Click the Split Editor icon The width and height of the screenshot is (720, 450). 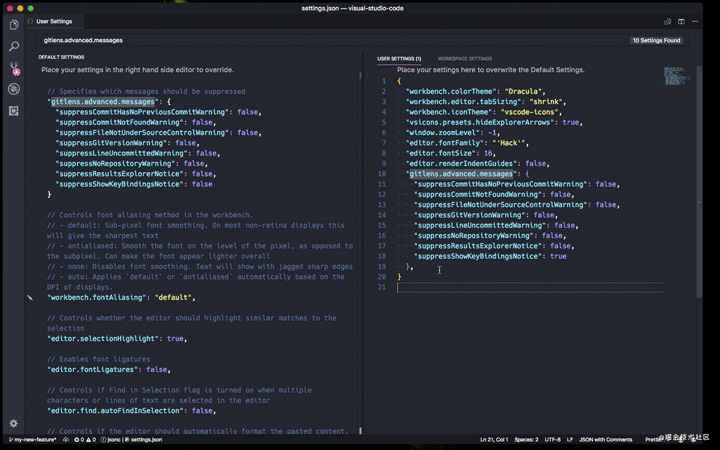click(681, 22)
